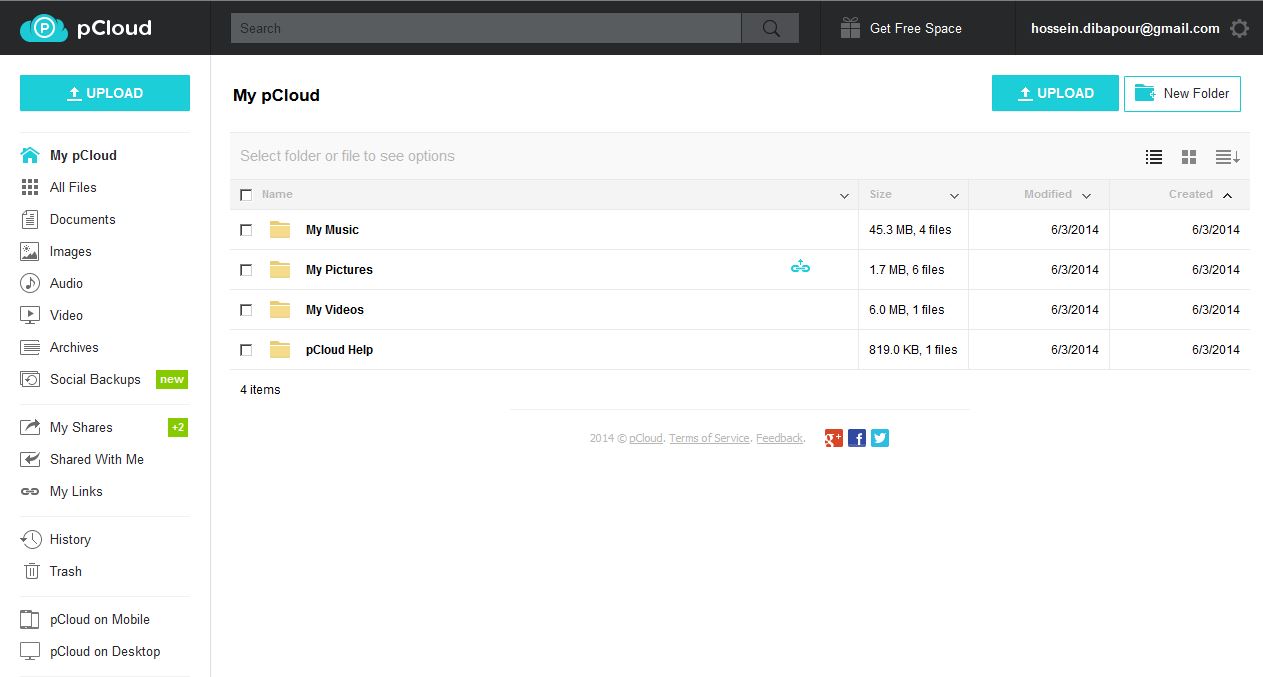Open pCloud on Mobile item
The width and height of the screenshot is (1263, 677).
click(x=100, y=619)
